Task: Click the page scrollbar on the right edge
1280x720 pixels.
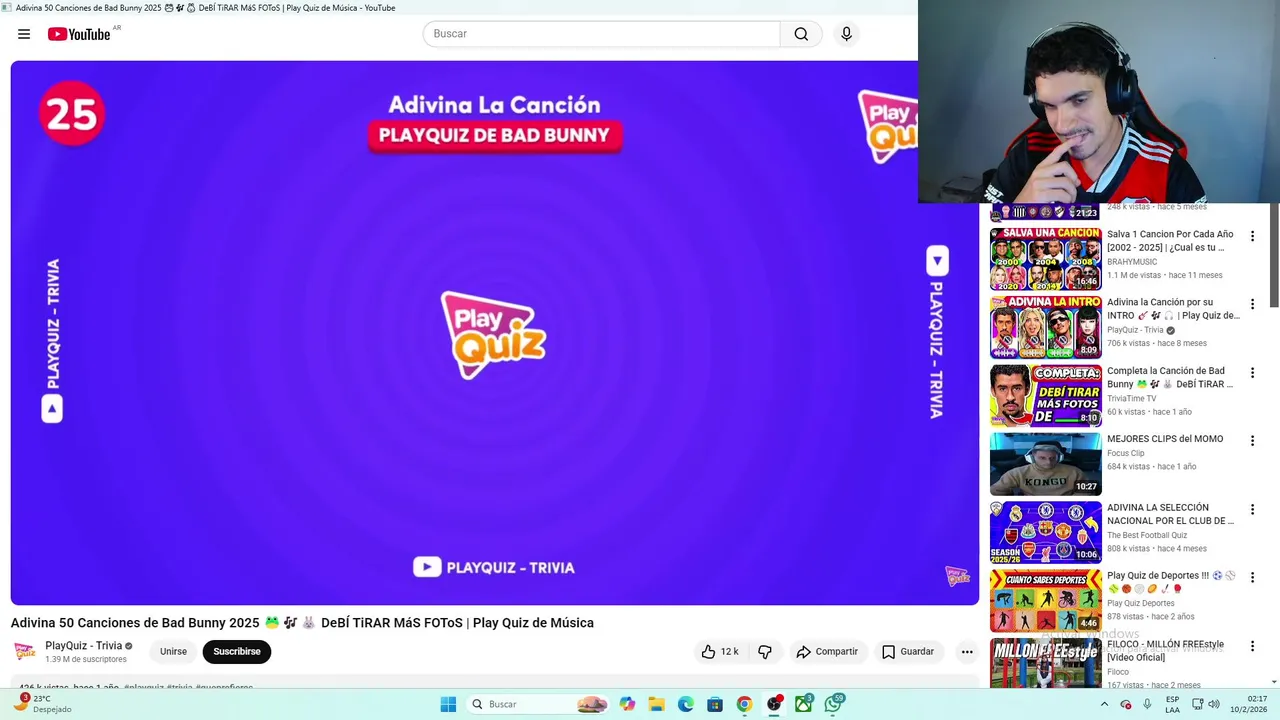Action: pos(1274,255)
